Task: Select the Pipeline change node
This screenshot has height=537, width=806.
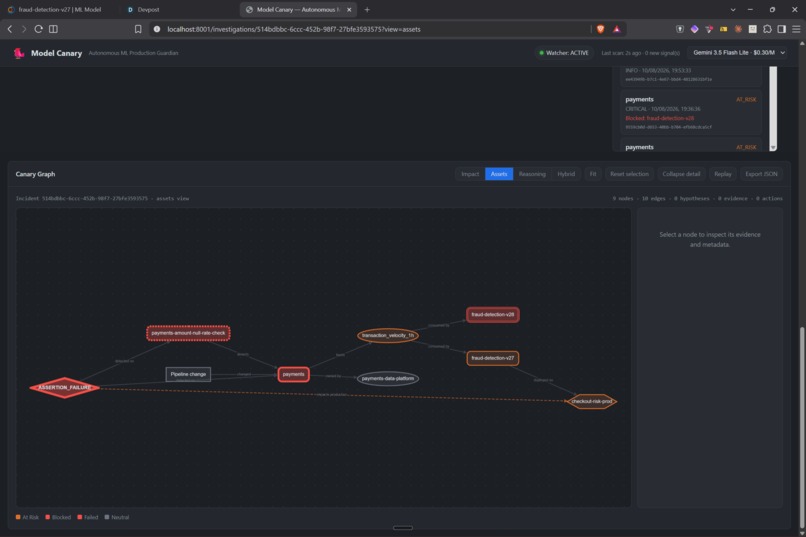Action: tap(188, 374)
